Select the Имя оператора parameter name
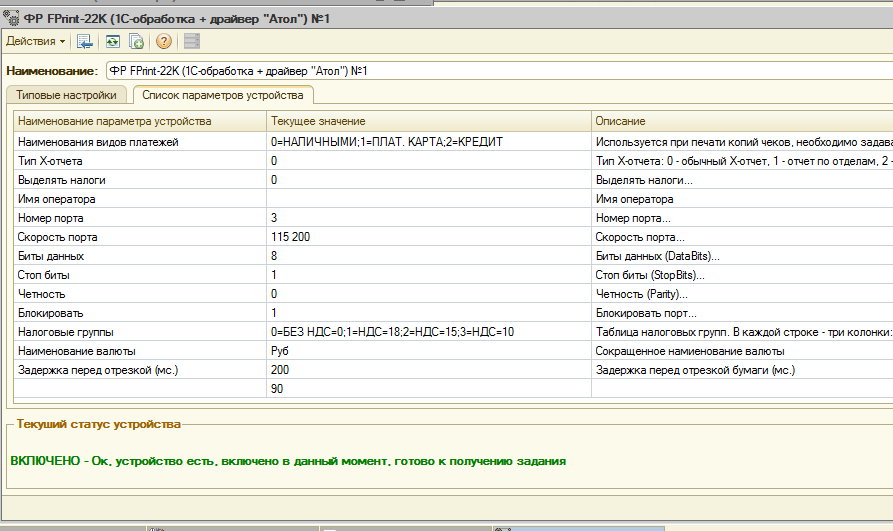Viewport: 893px width, 531px height. pos(56,199)
